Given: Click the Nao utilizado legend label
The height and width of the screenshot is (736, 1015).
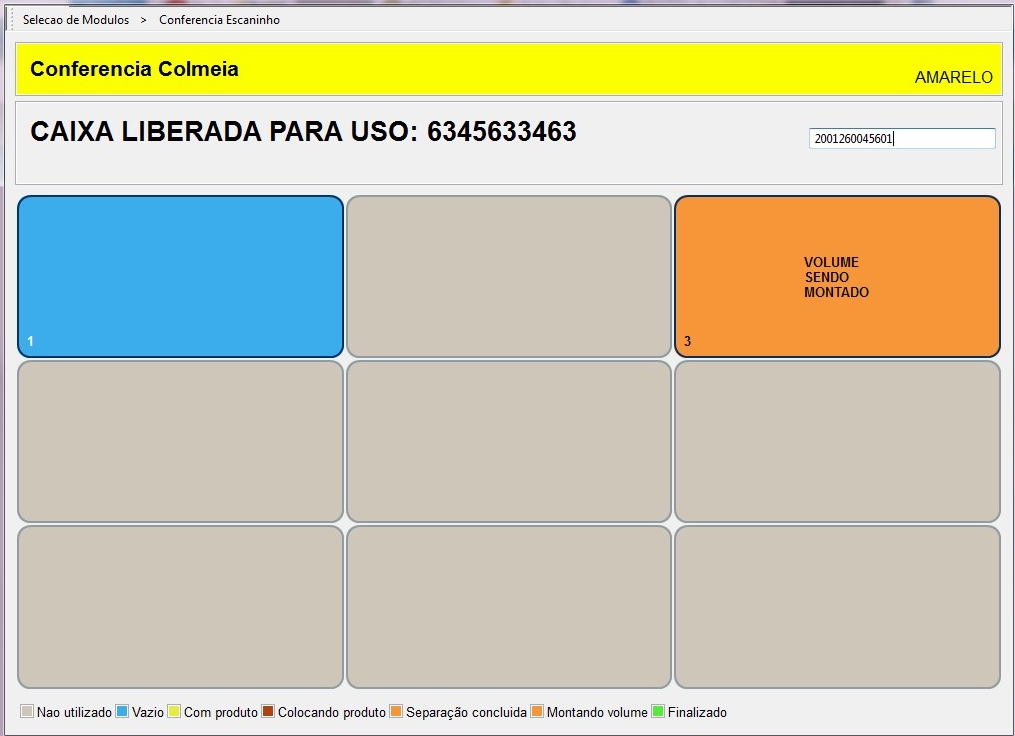Looking at the screenshot, I should click(74, 712).
